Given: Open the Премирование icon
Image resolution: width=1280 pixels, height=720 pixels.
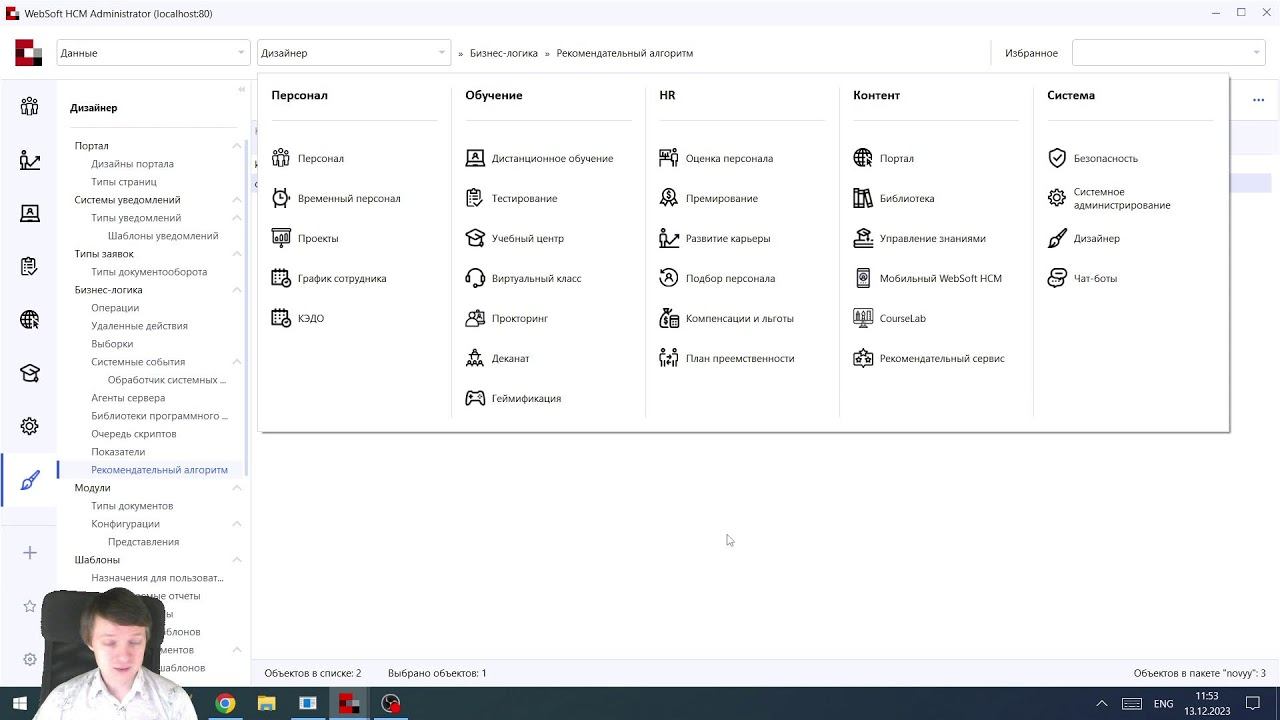Looking at the screenshot, I should point(669,198).
